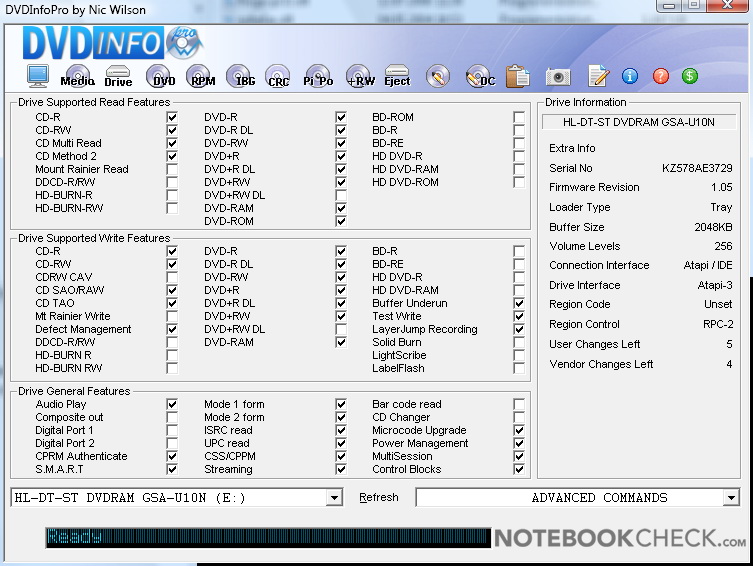Select the serial number KZ578AE3729

click(697, 168)
